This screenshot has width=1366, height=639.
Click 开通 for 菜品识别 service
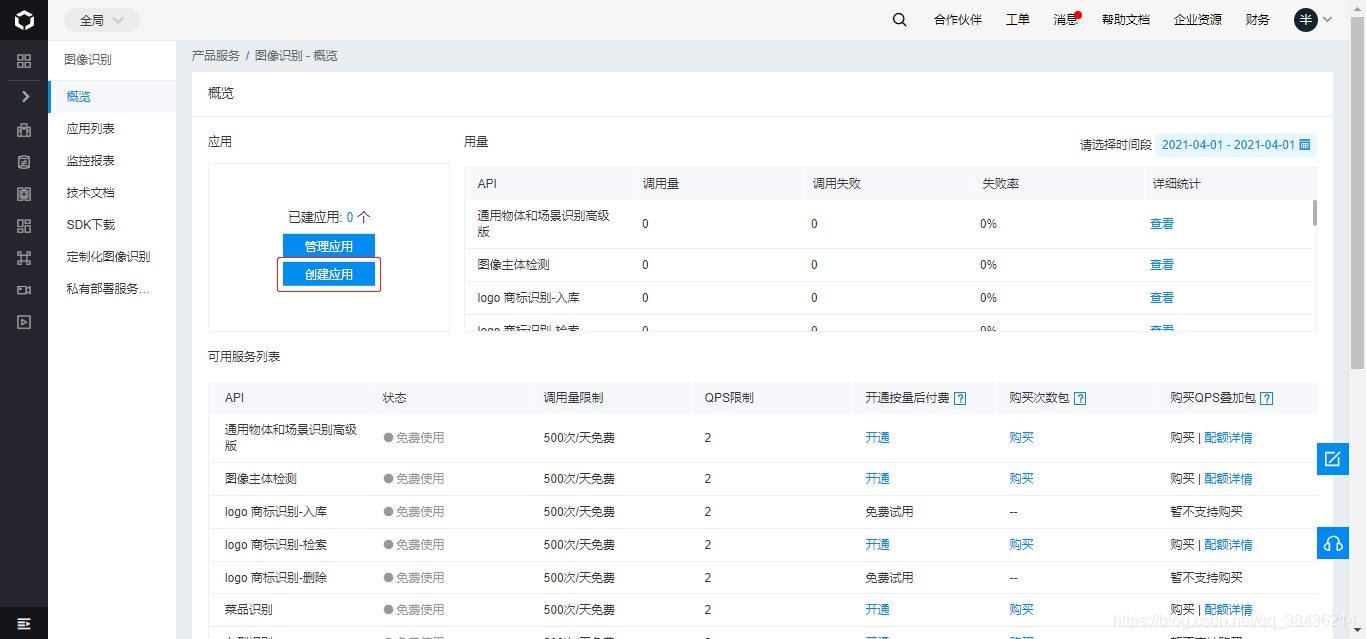click(877, 610)
